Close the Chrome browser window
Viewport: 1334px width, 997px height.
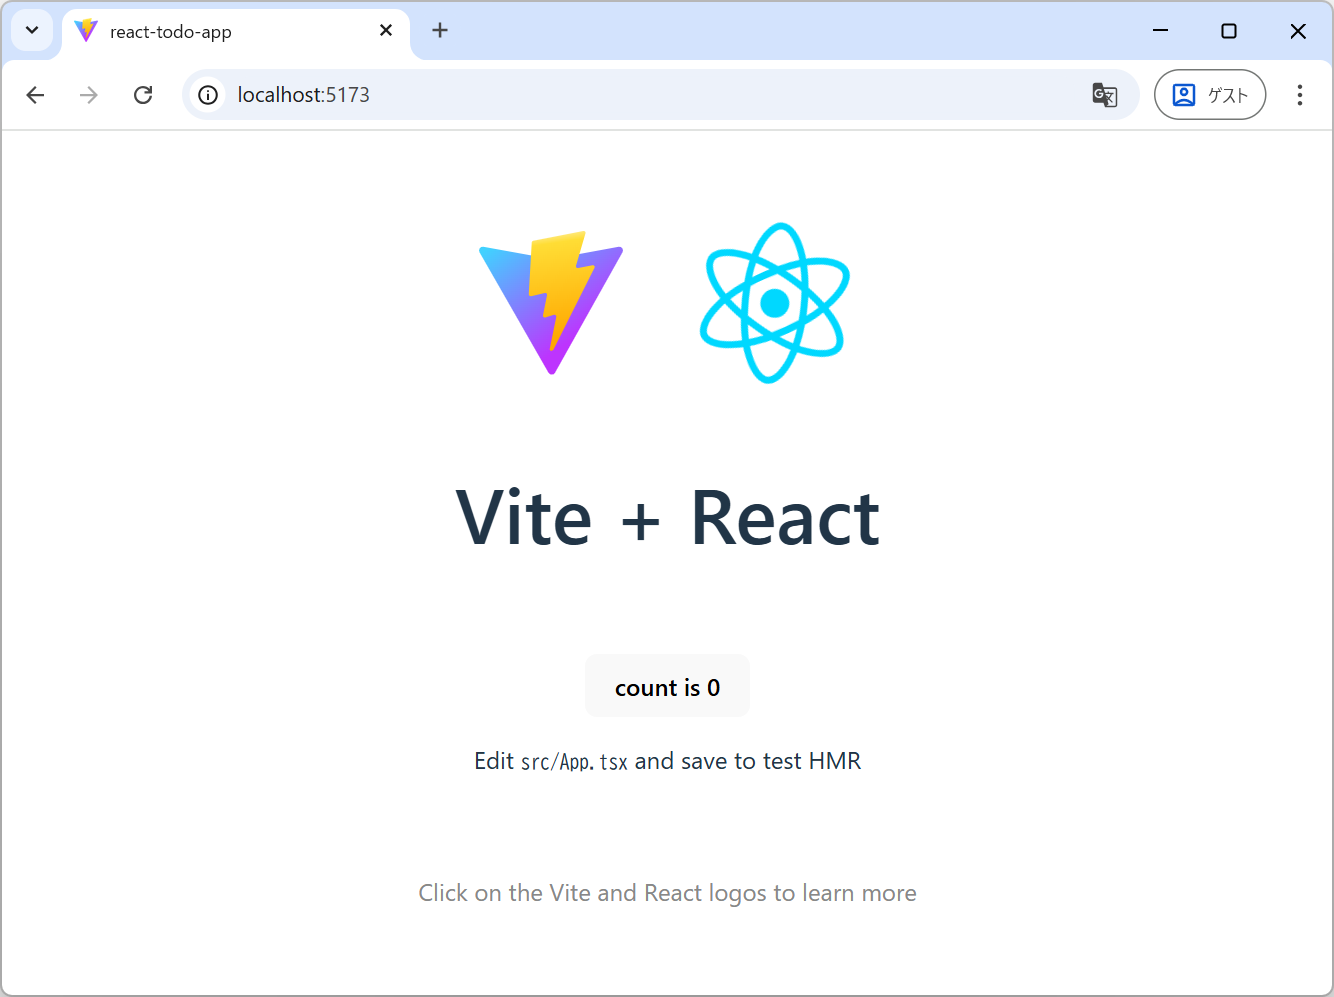pyautogui.click(x=1298, y=31)
